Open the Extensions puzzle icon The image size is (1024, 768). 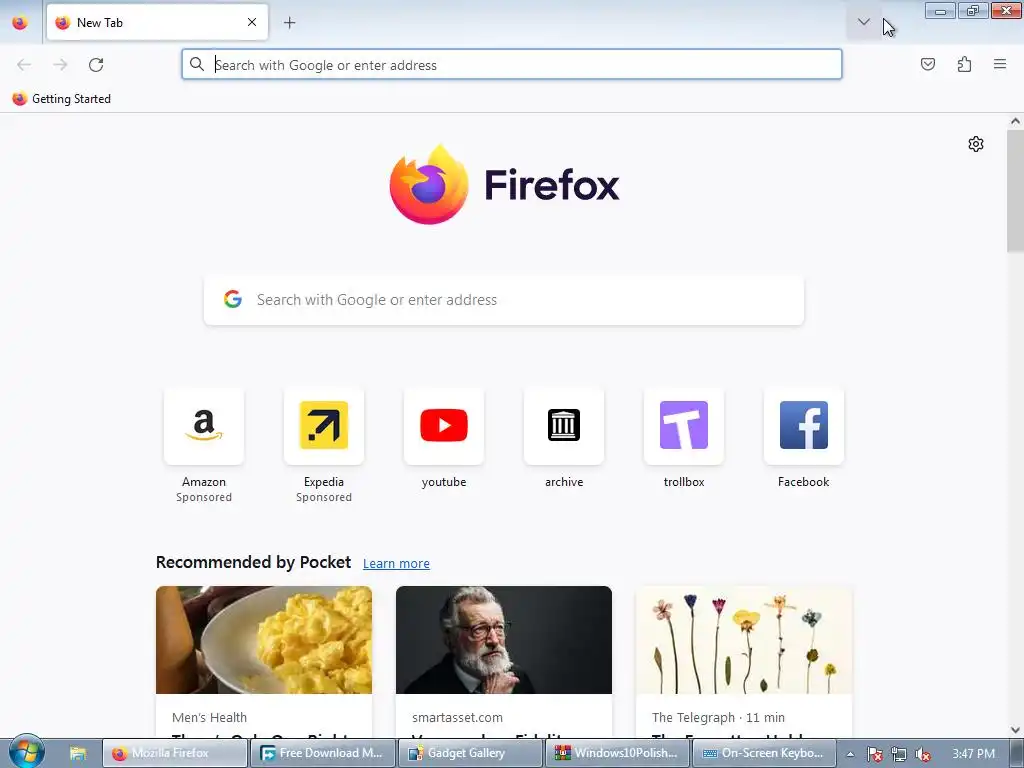point(964,64)
